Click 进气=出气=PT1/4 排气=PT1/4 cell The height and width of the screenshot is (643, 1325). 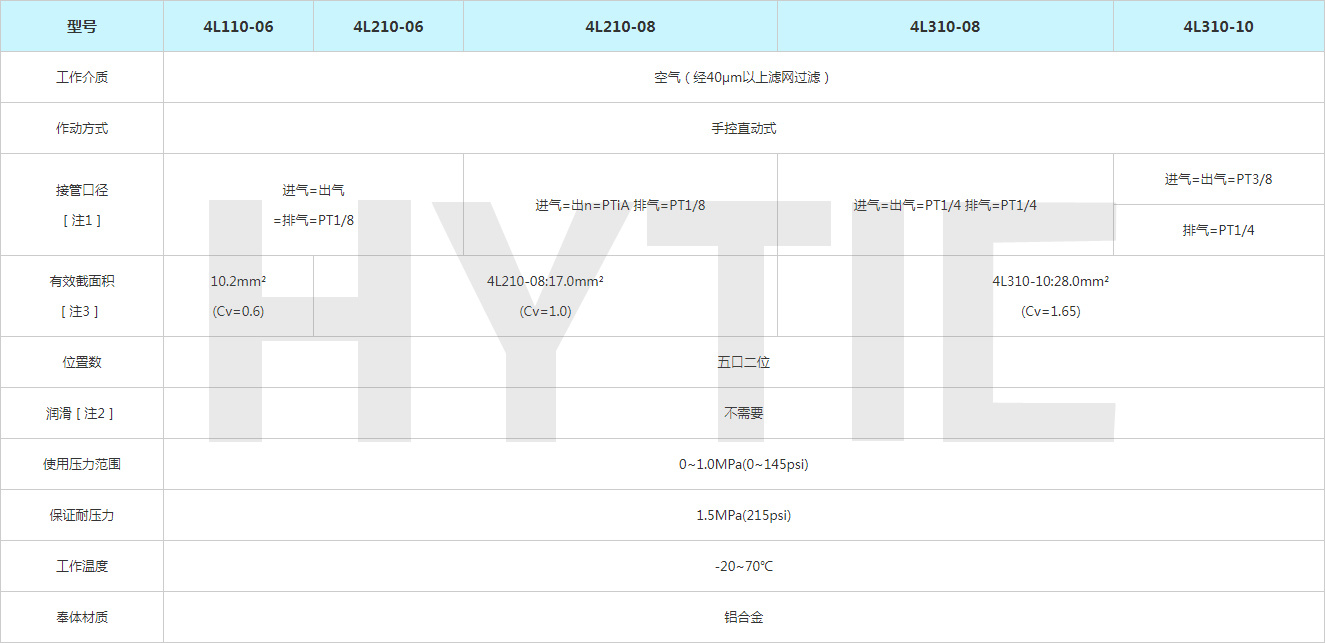pyautogui.click(x=945, y=205)
